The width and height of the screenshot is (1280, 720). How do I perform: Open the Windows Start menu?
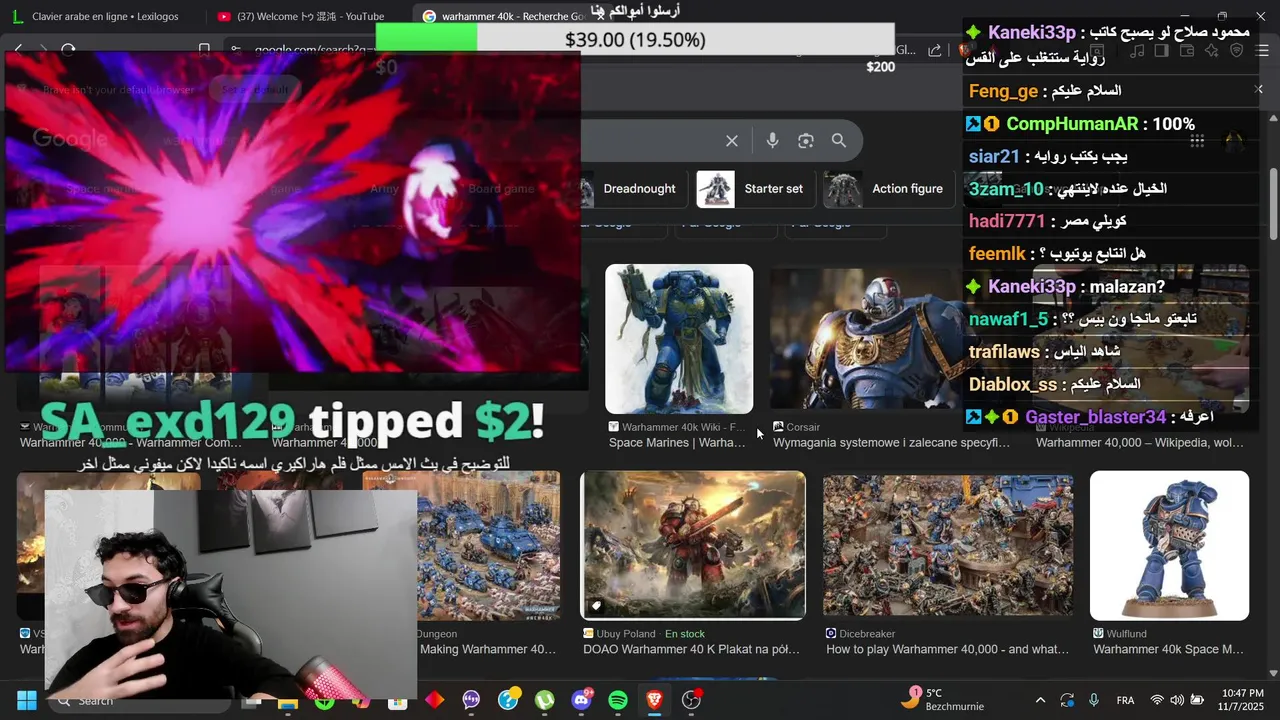pyautogui.click(x=27, y=701)
